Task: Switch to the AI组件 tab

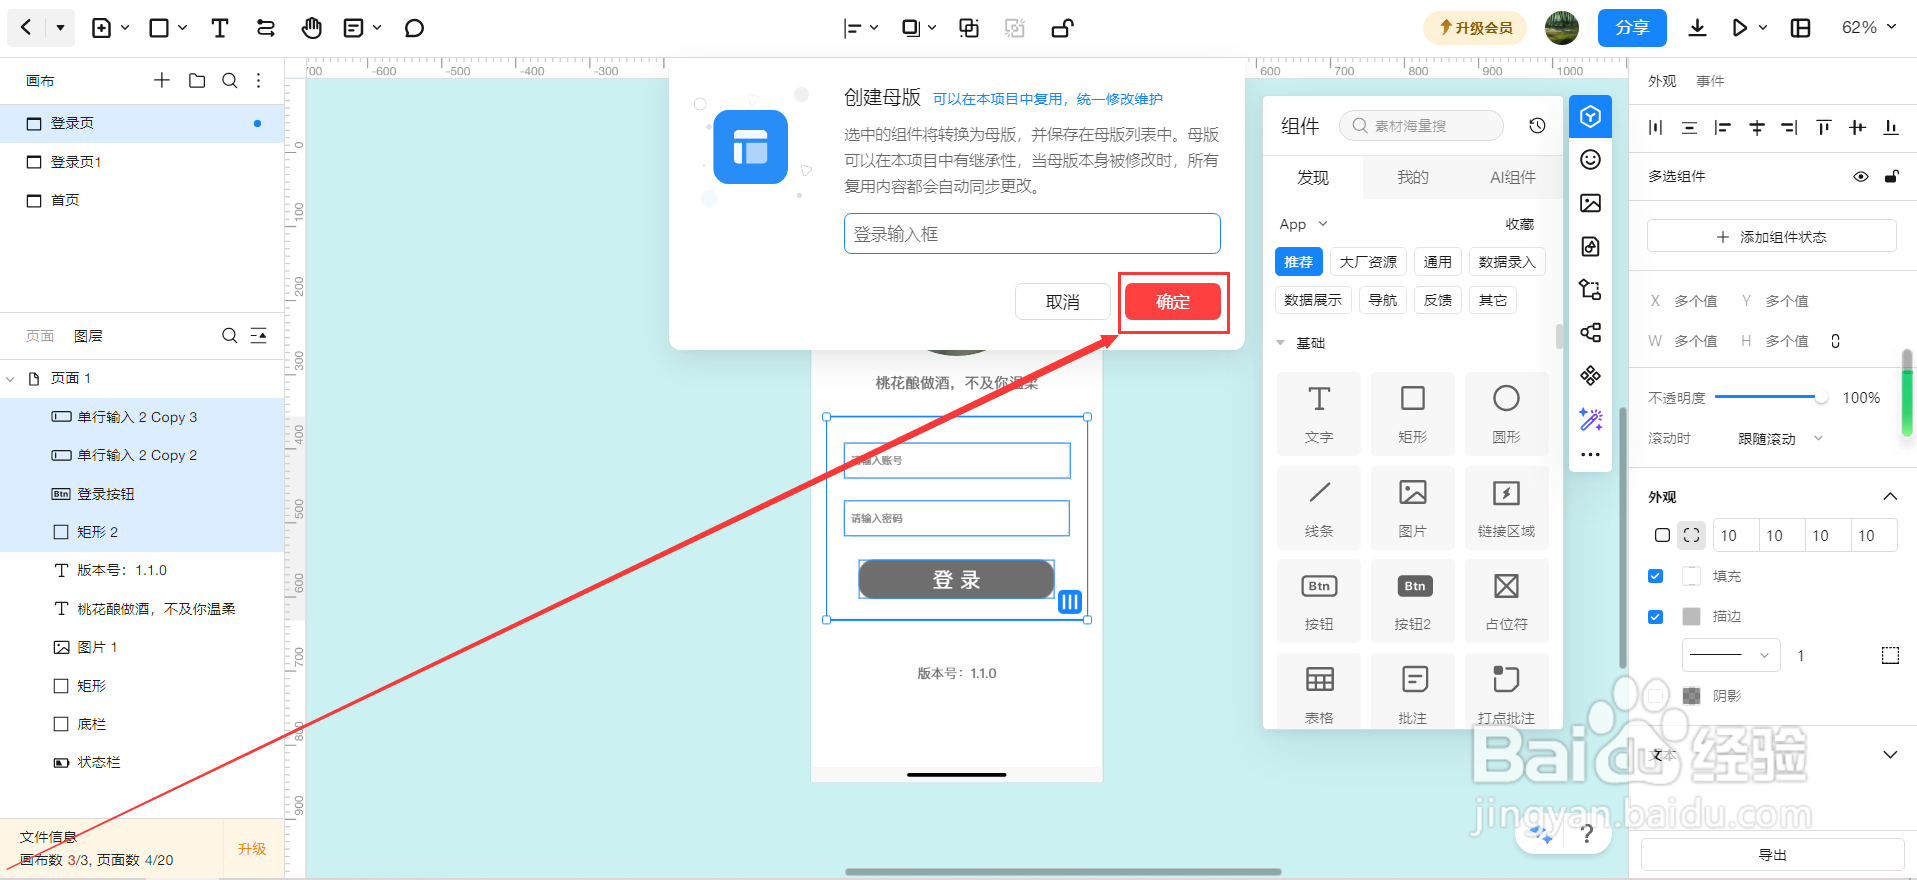Action: 1512,177
